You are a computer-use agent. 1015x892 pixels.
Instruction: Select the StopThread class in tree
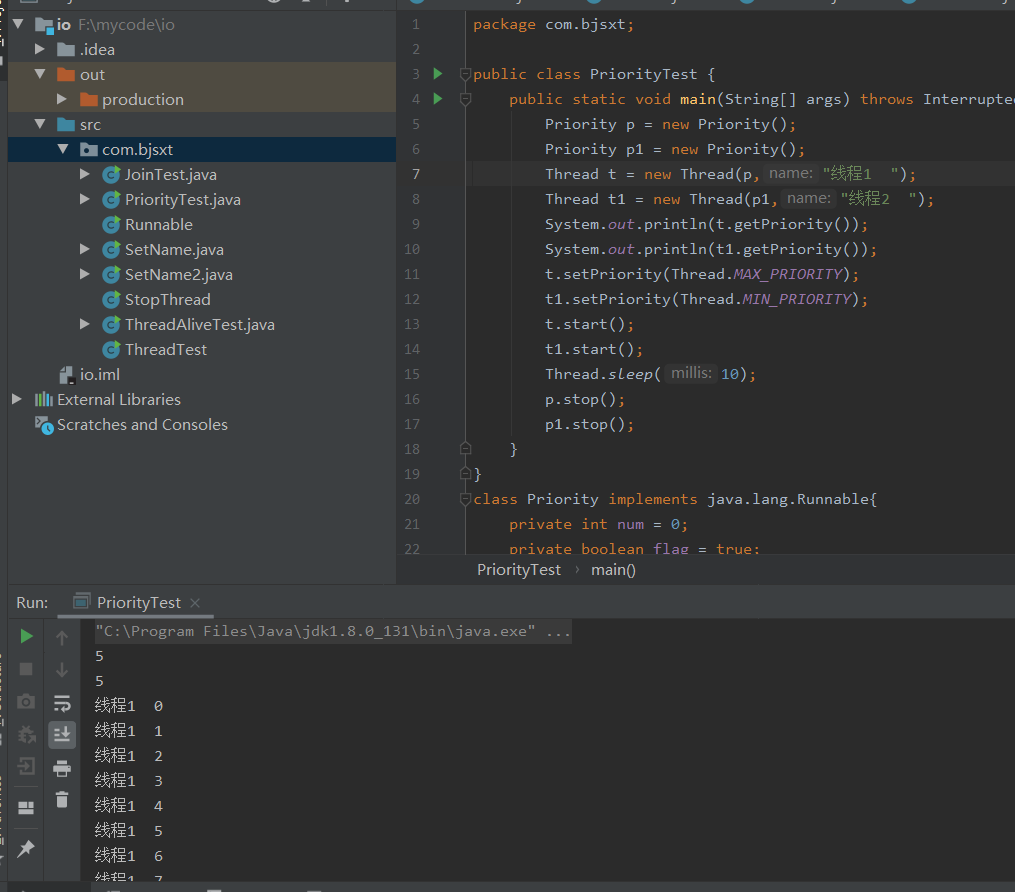(x=167, y=300)
